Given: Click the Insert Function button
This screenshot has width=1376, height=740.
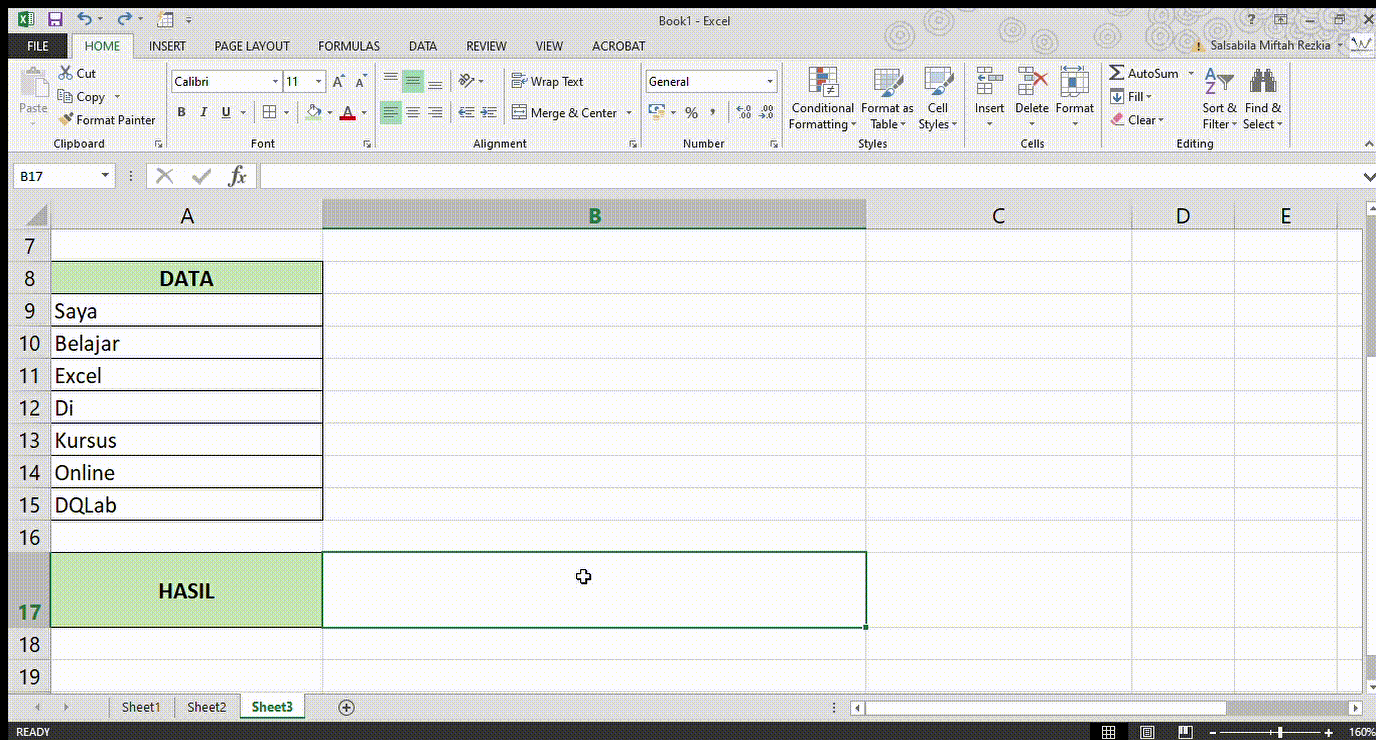Looking at the screenshot, I should tap(238, 175).
